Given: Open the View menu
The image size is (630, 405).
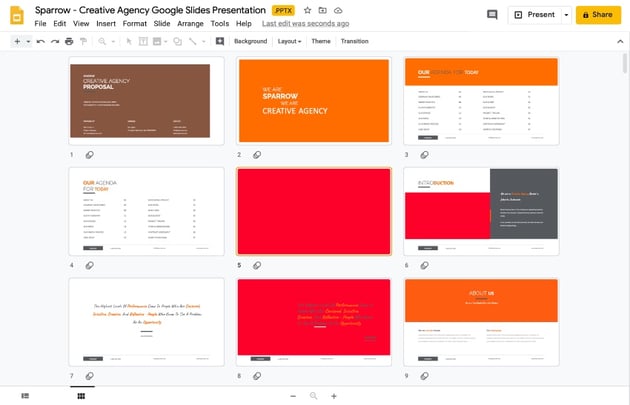Looking at the screenshot, I should tap(81, 24).
